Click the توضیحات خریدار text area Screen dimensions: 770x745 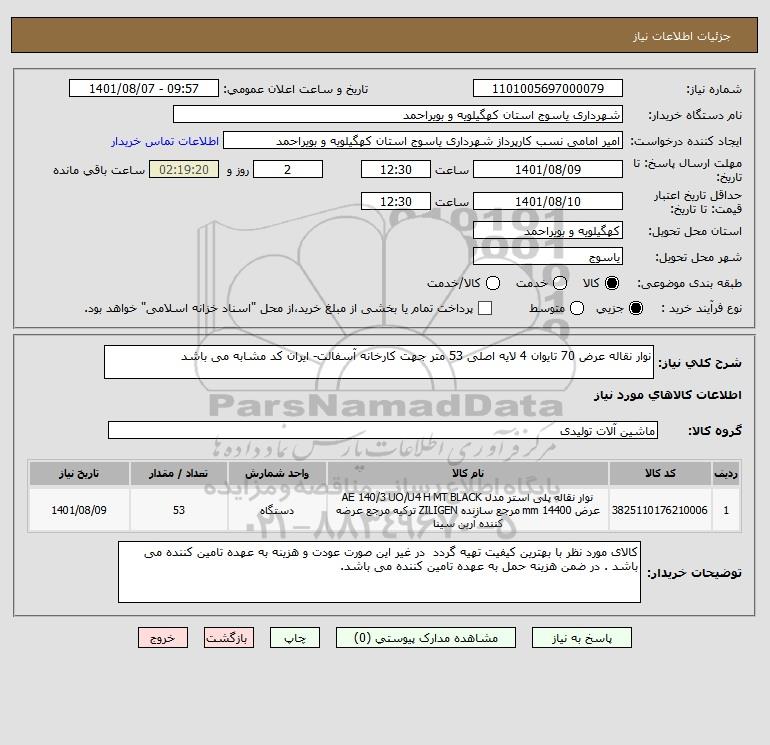click(379, 572)
